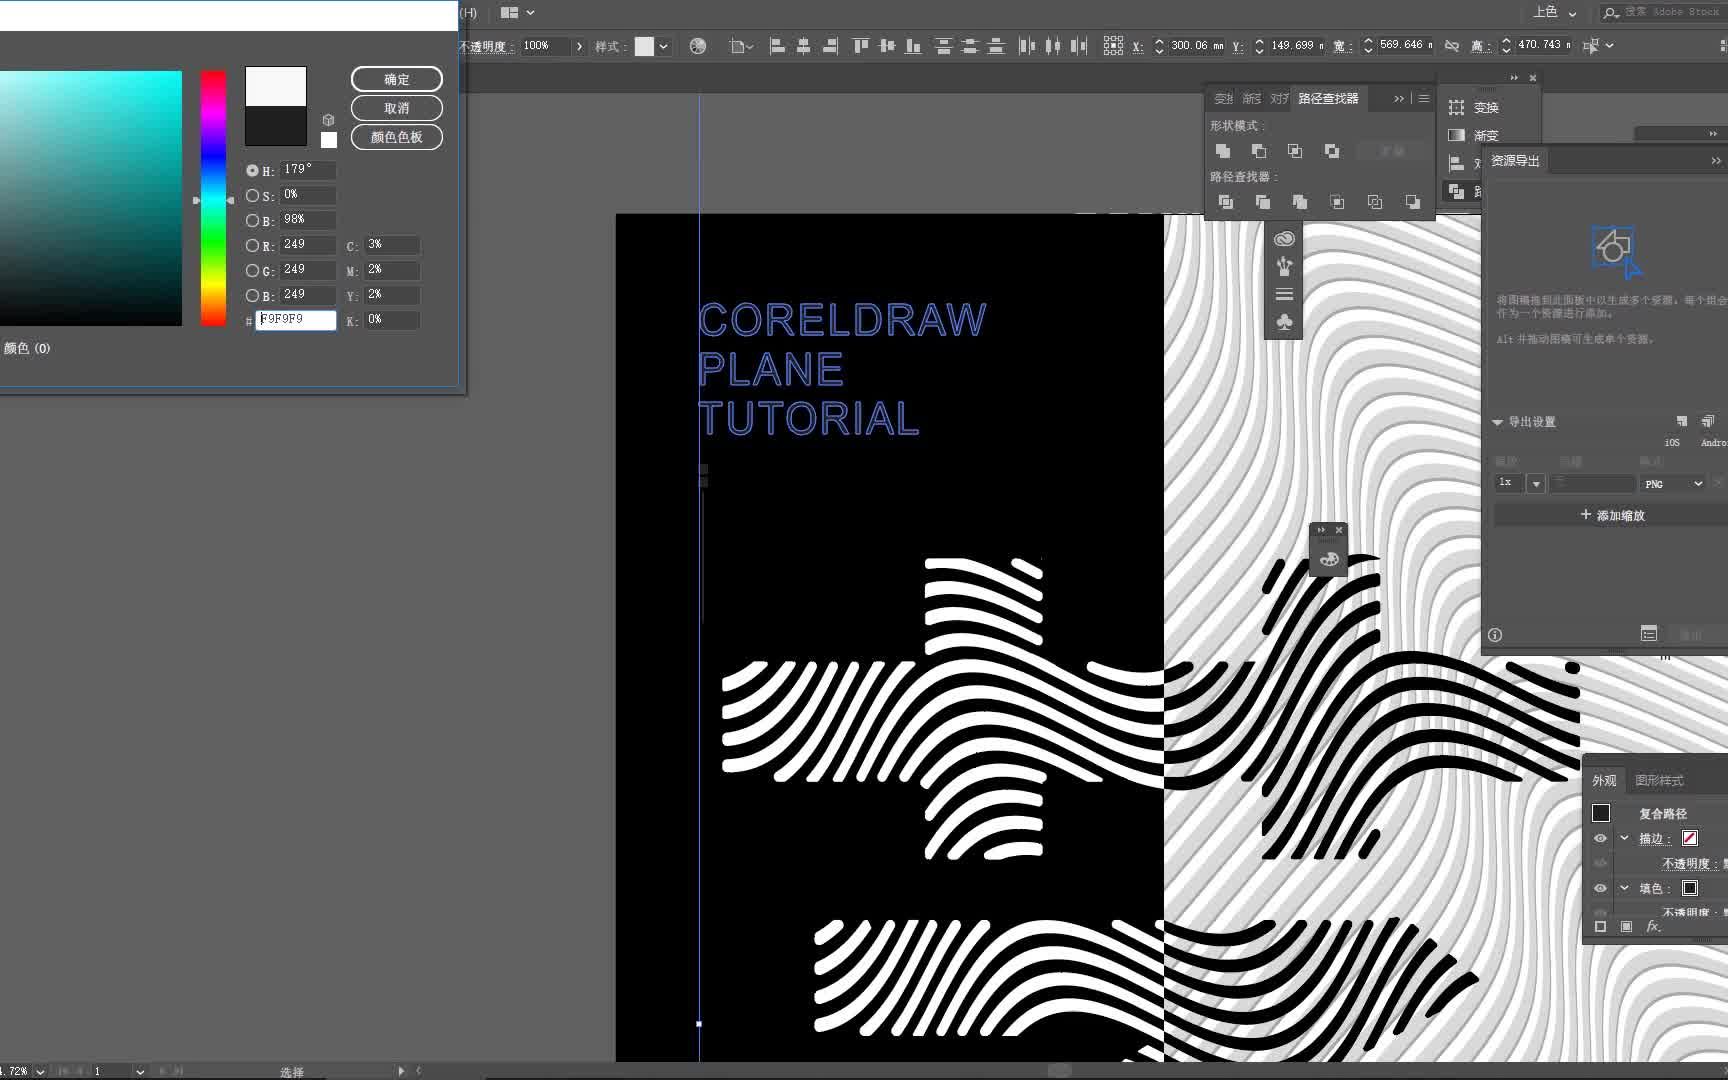Click the fx add effect icon
This screenshot has height=1080, width=1728.
1653,927
